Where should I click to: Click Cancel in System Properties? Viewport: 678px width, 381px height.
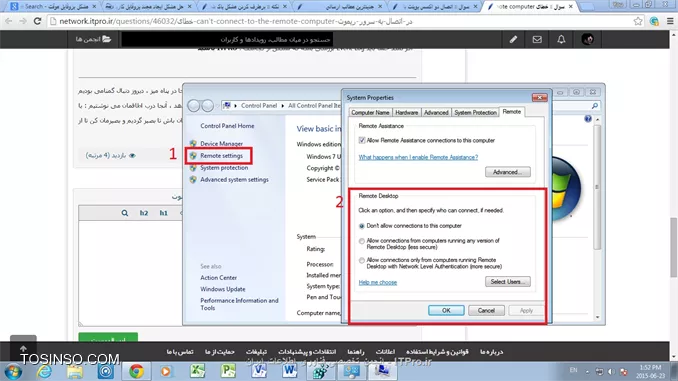click(x=486, y=311)
